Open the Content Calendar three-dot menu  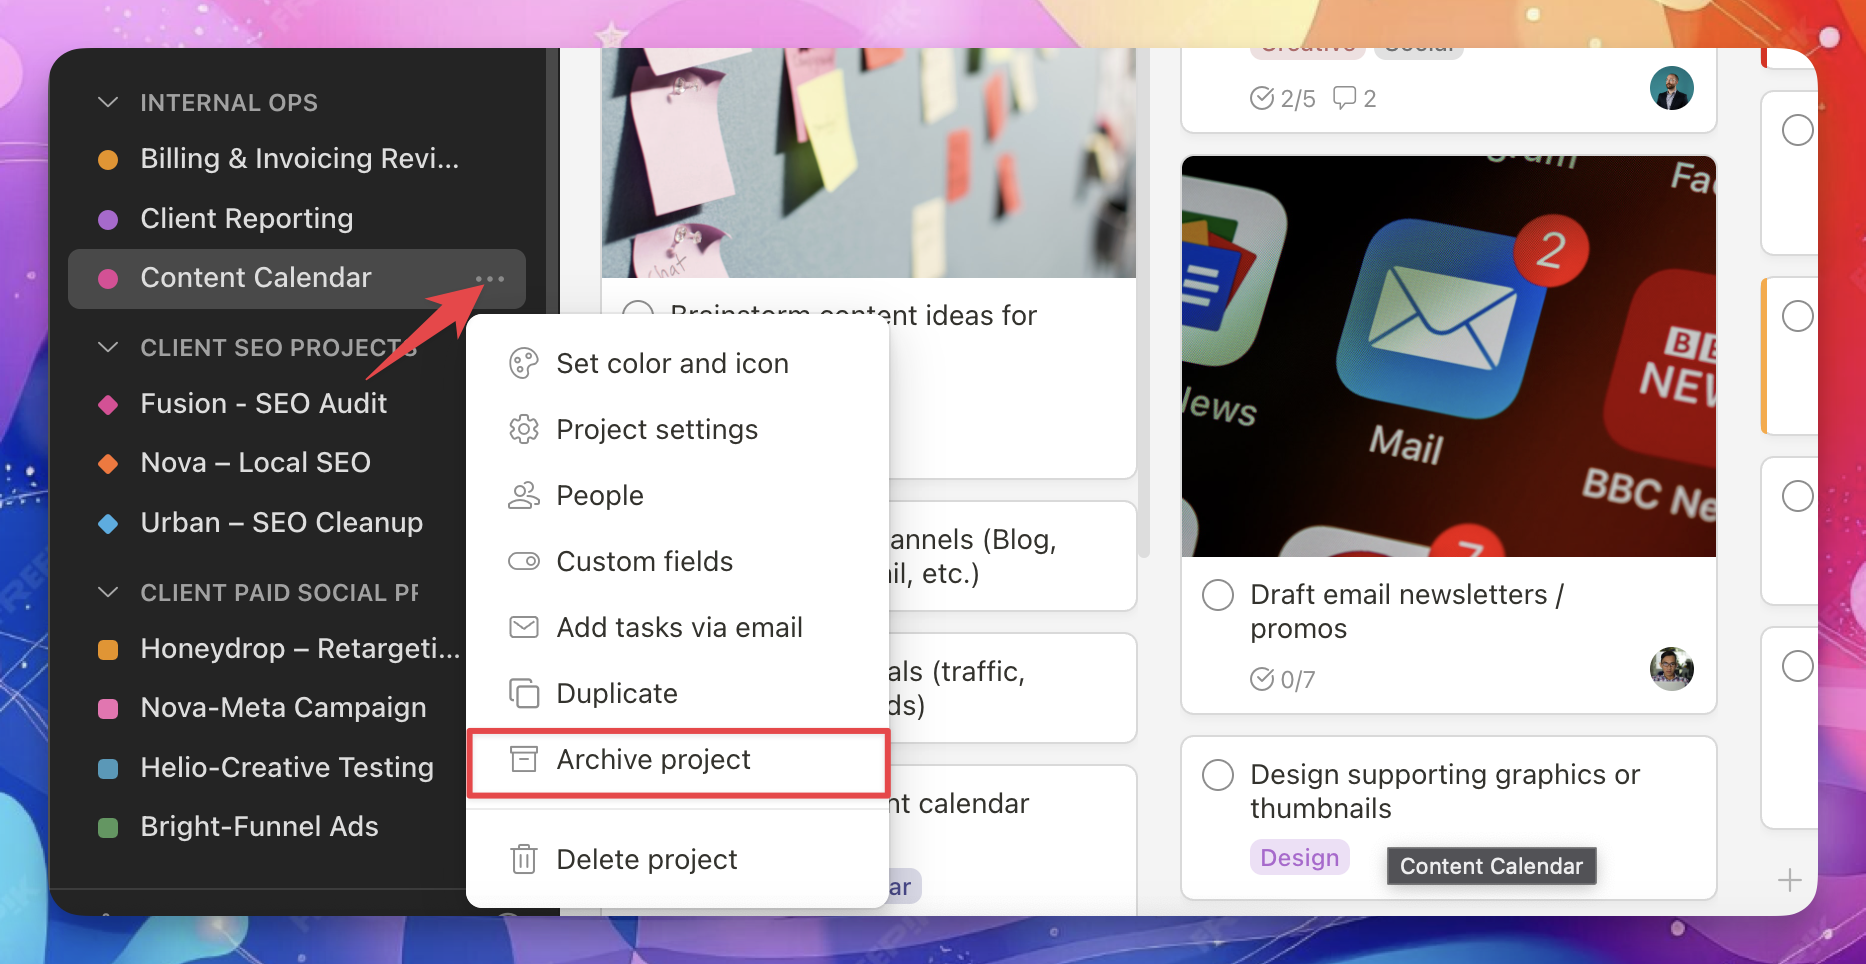(x=490, y=279)
